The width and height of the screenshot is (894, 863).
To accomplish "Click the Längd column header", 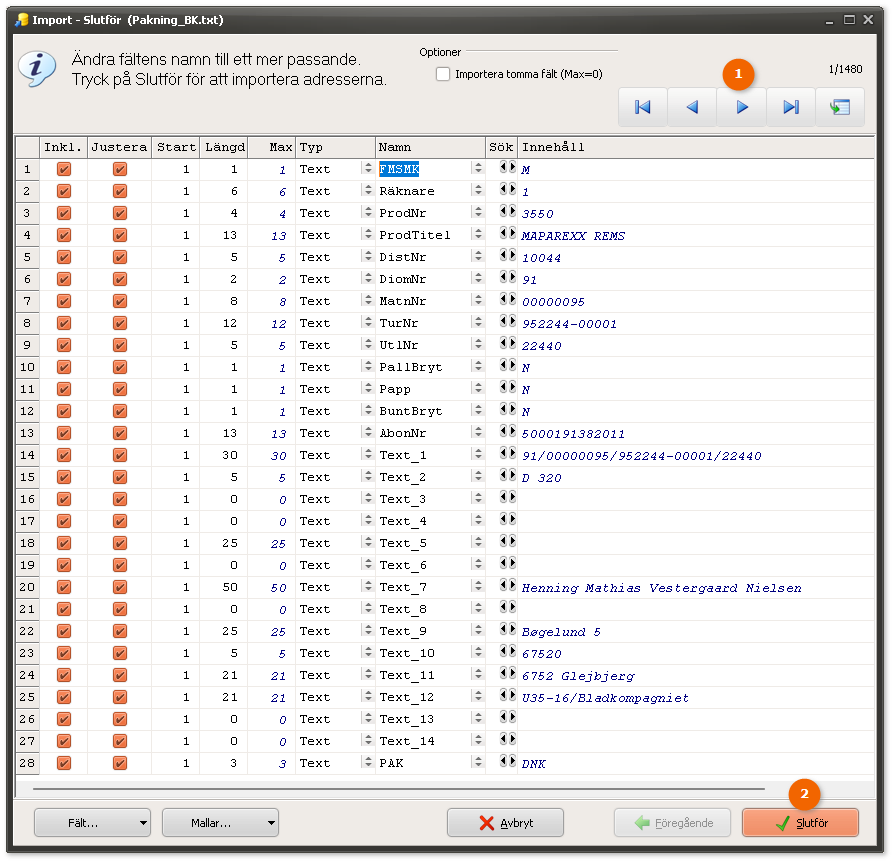I will [224, 147].
